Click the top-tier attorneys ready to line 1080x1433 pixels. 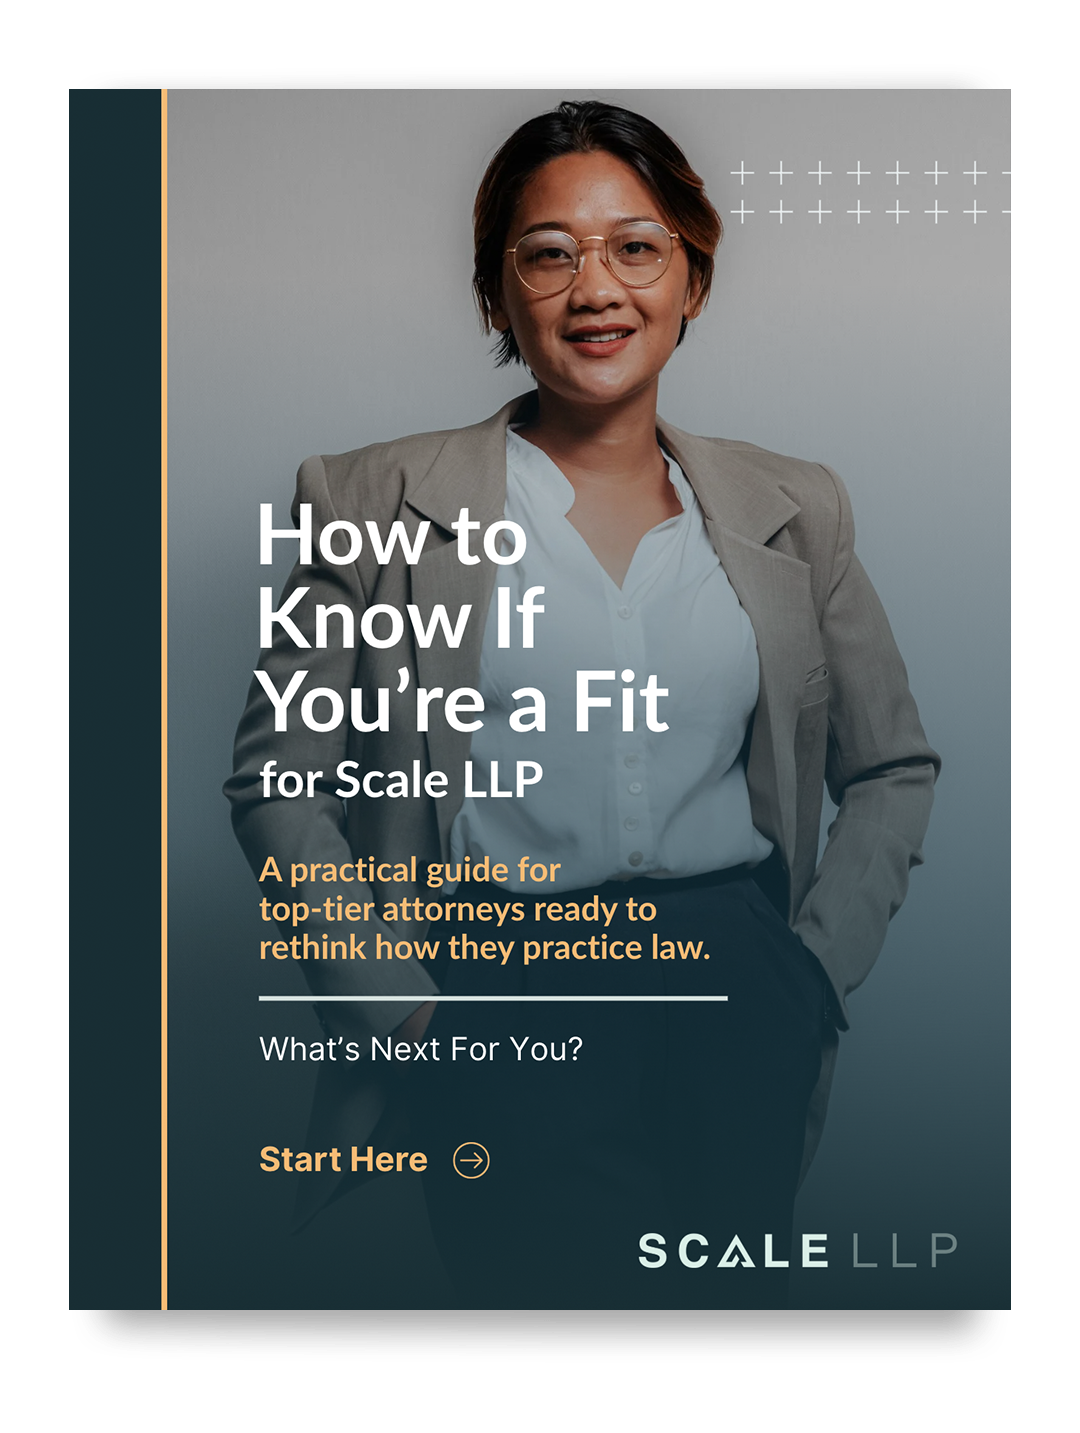pyautogui.click(x=458, y=909)
